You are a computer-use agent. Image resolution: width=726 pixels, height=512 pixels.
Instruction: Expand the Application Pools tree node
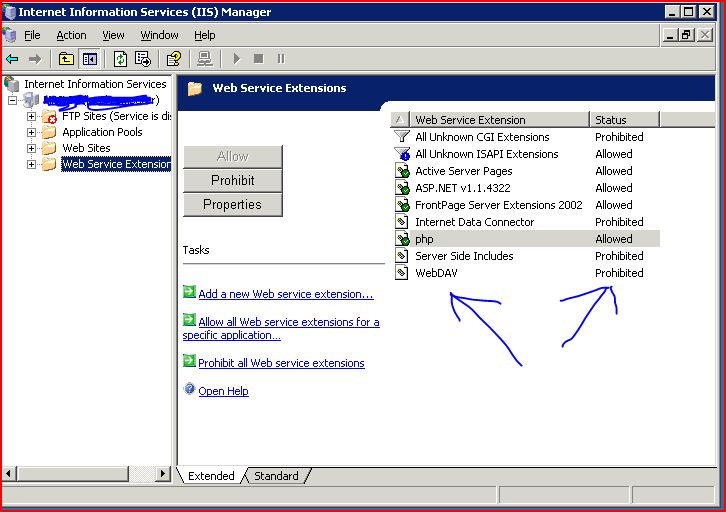click(x=31, y=132)
